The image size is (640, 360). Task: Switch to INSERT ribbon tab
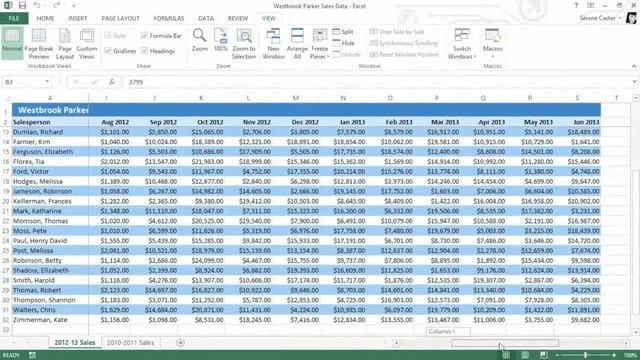click(x=78, y=18)
